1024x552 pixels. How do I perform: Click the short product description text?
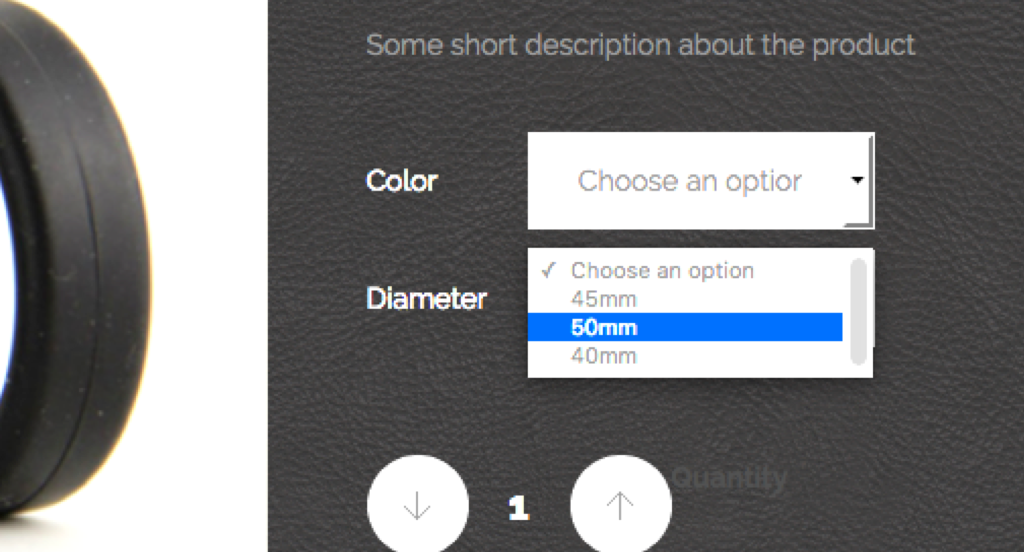pyautogui.click(x=640, y=45)
